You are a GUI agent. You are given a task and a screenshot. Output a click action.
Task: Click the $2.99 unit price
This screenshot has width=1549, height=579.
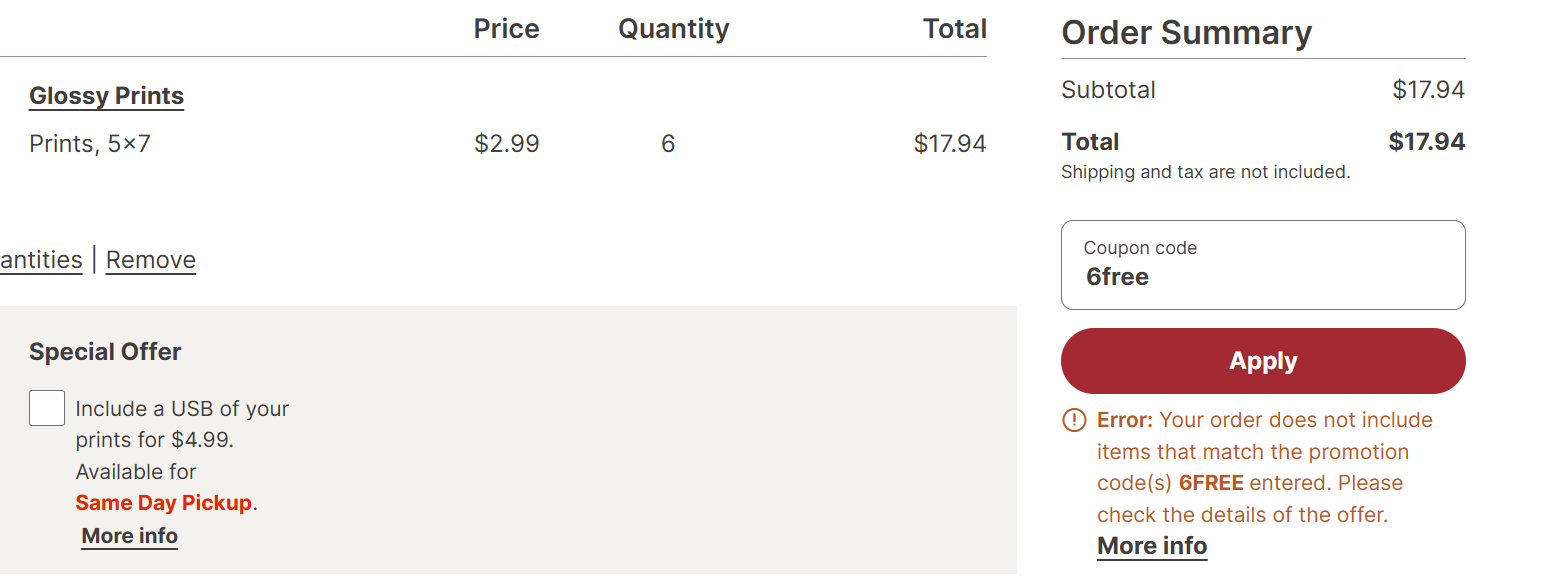tap(506, 144)
